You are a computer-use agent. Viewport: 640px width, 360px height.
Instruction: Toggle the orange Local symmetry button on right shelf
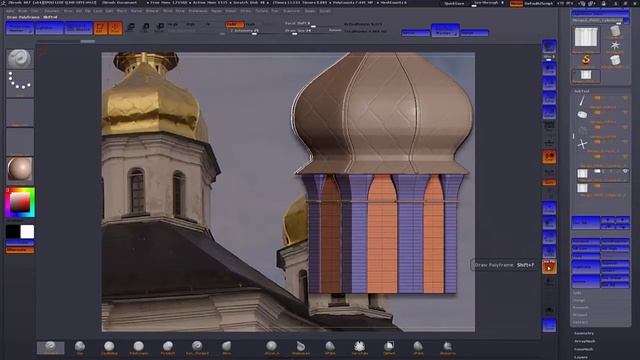pyautogui.click(x=549, y=157)
